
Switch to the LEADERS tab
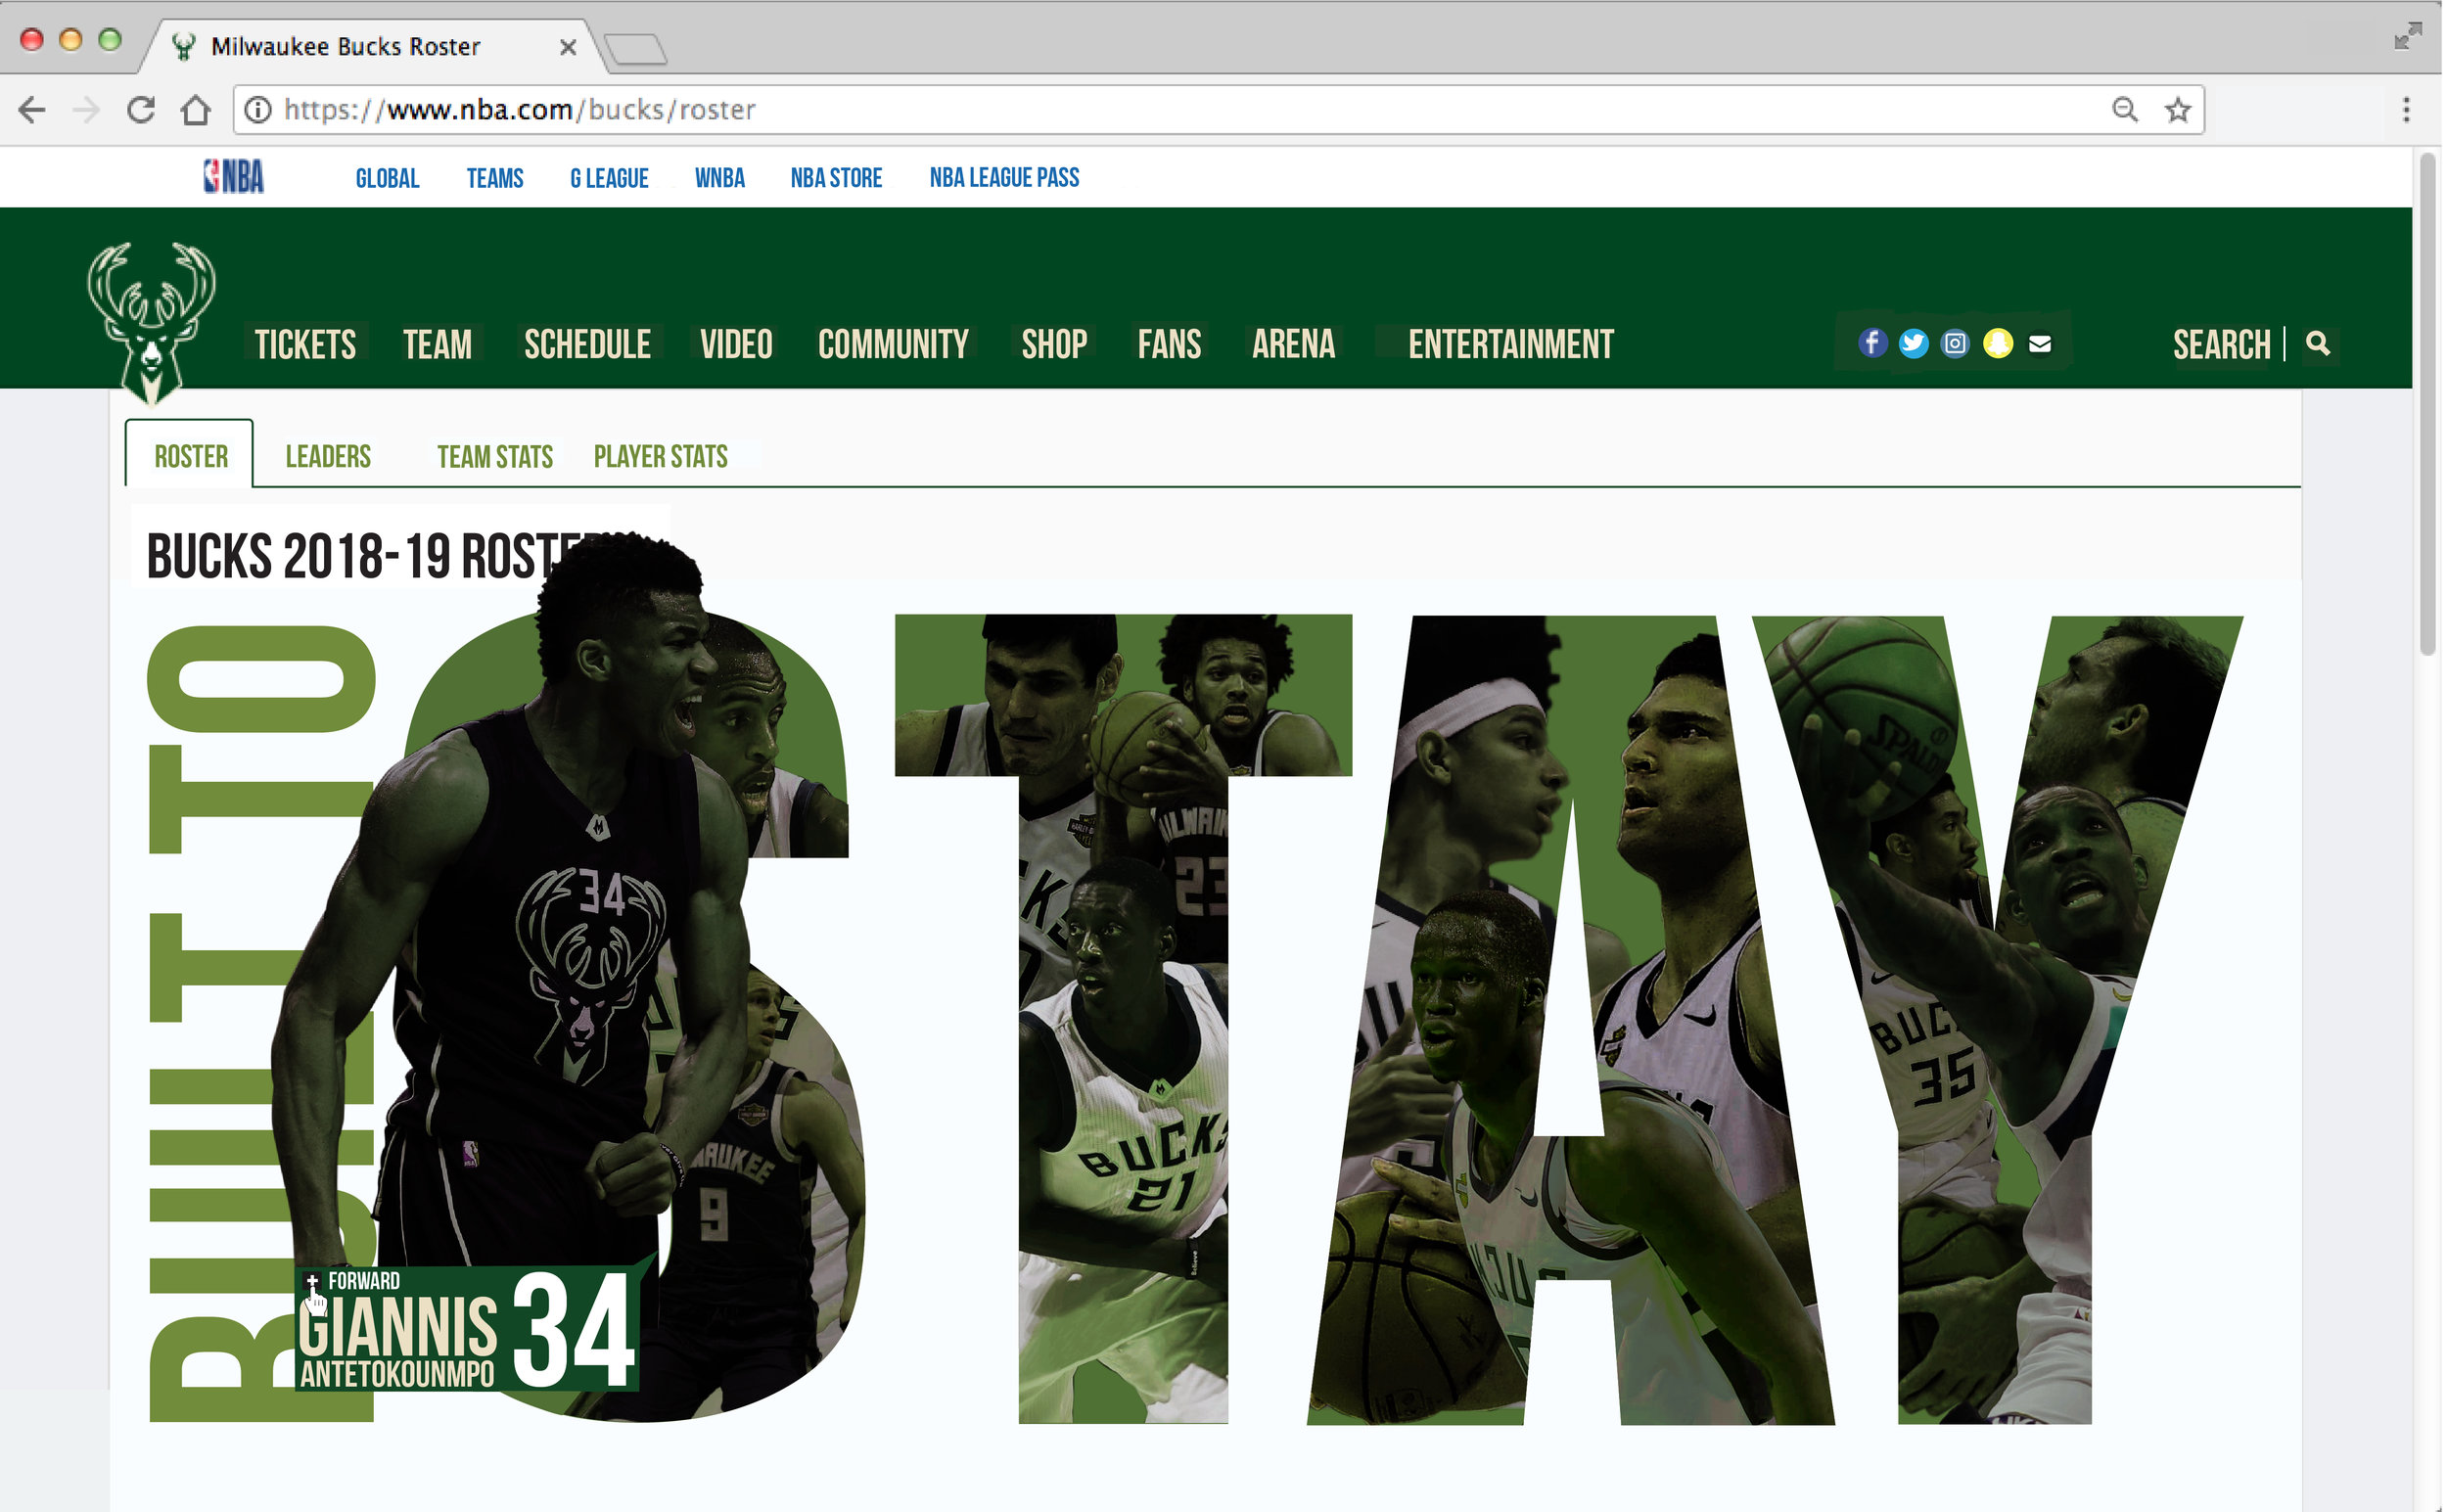click(x=328, y=456)
